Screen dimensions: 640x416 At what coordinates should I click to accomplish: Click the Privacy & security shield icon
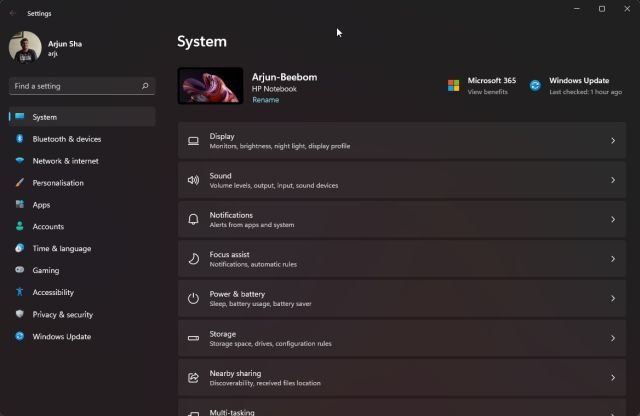(x=20, y=314)
